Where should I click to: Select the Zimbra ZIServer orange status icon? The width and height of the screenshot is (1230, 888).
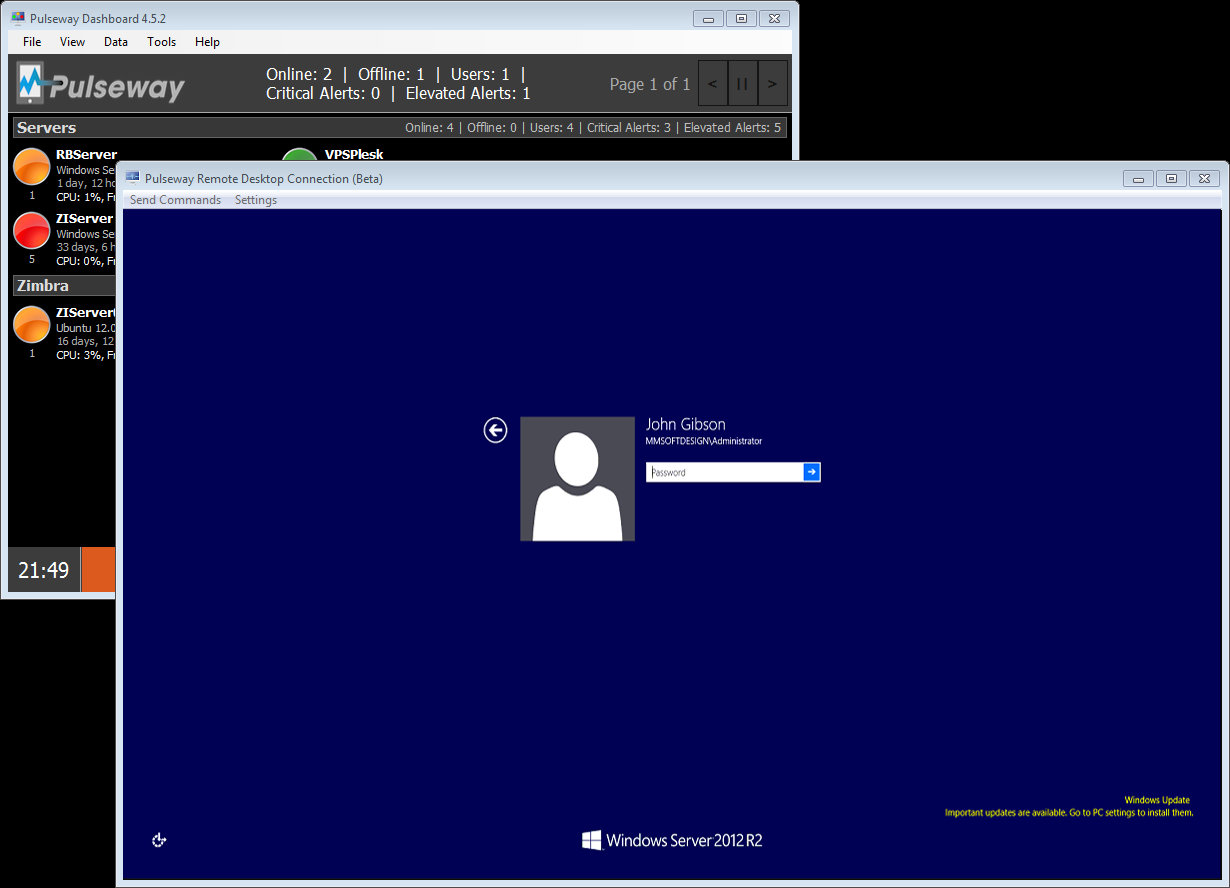click(32, 325)
